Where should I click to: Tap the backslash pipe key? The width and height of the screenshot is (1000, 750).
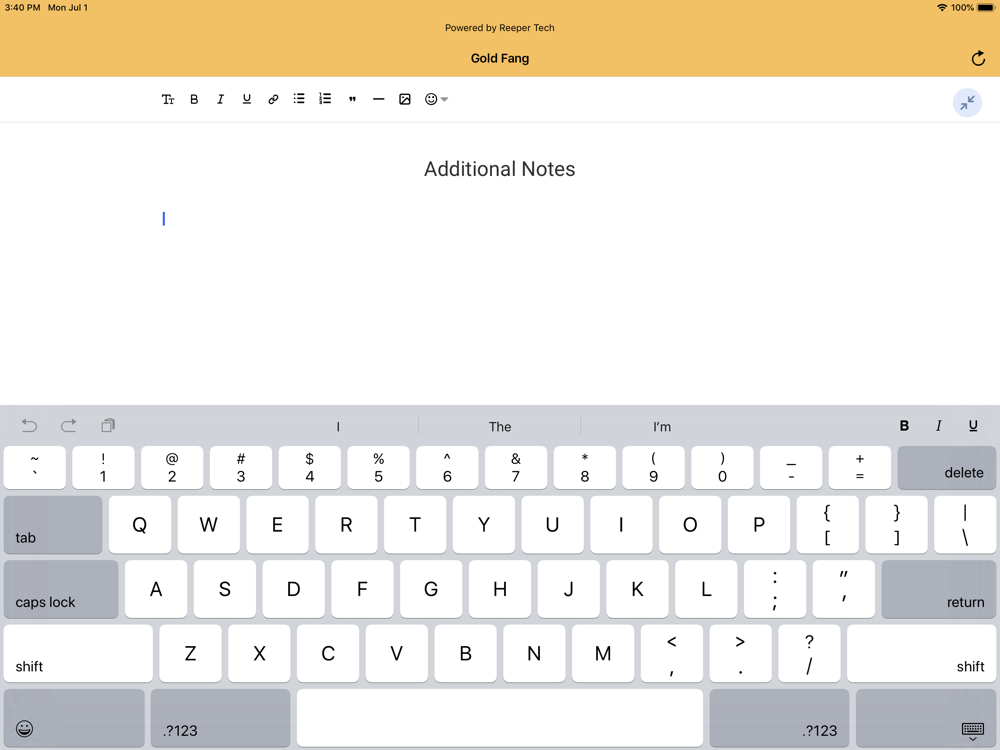(965, 525)
